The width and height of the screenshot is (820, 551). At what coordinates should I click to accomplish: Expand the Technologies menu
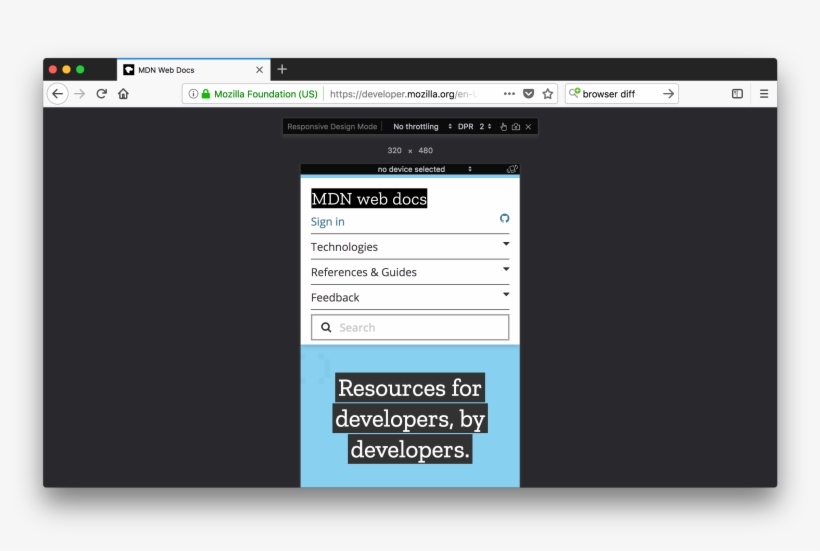(410, 247)
